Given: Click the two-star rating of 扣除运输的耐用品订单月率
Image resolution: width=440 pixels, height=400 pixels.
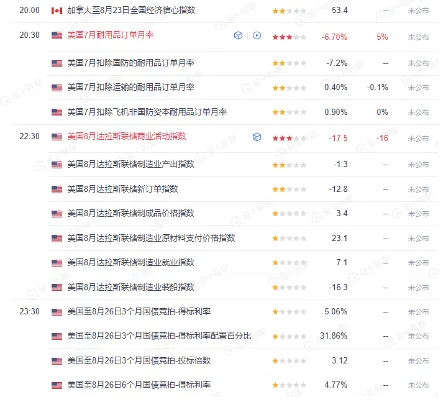Looking at the screenshot, I should pyautogui.click(x=289, y=88).
